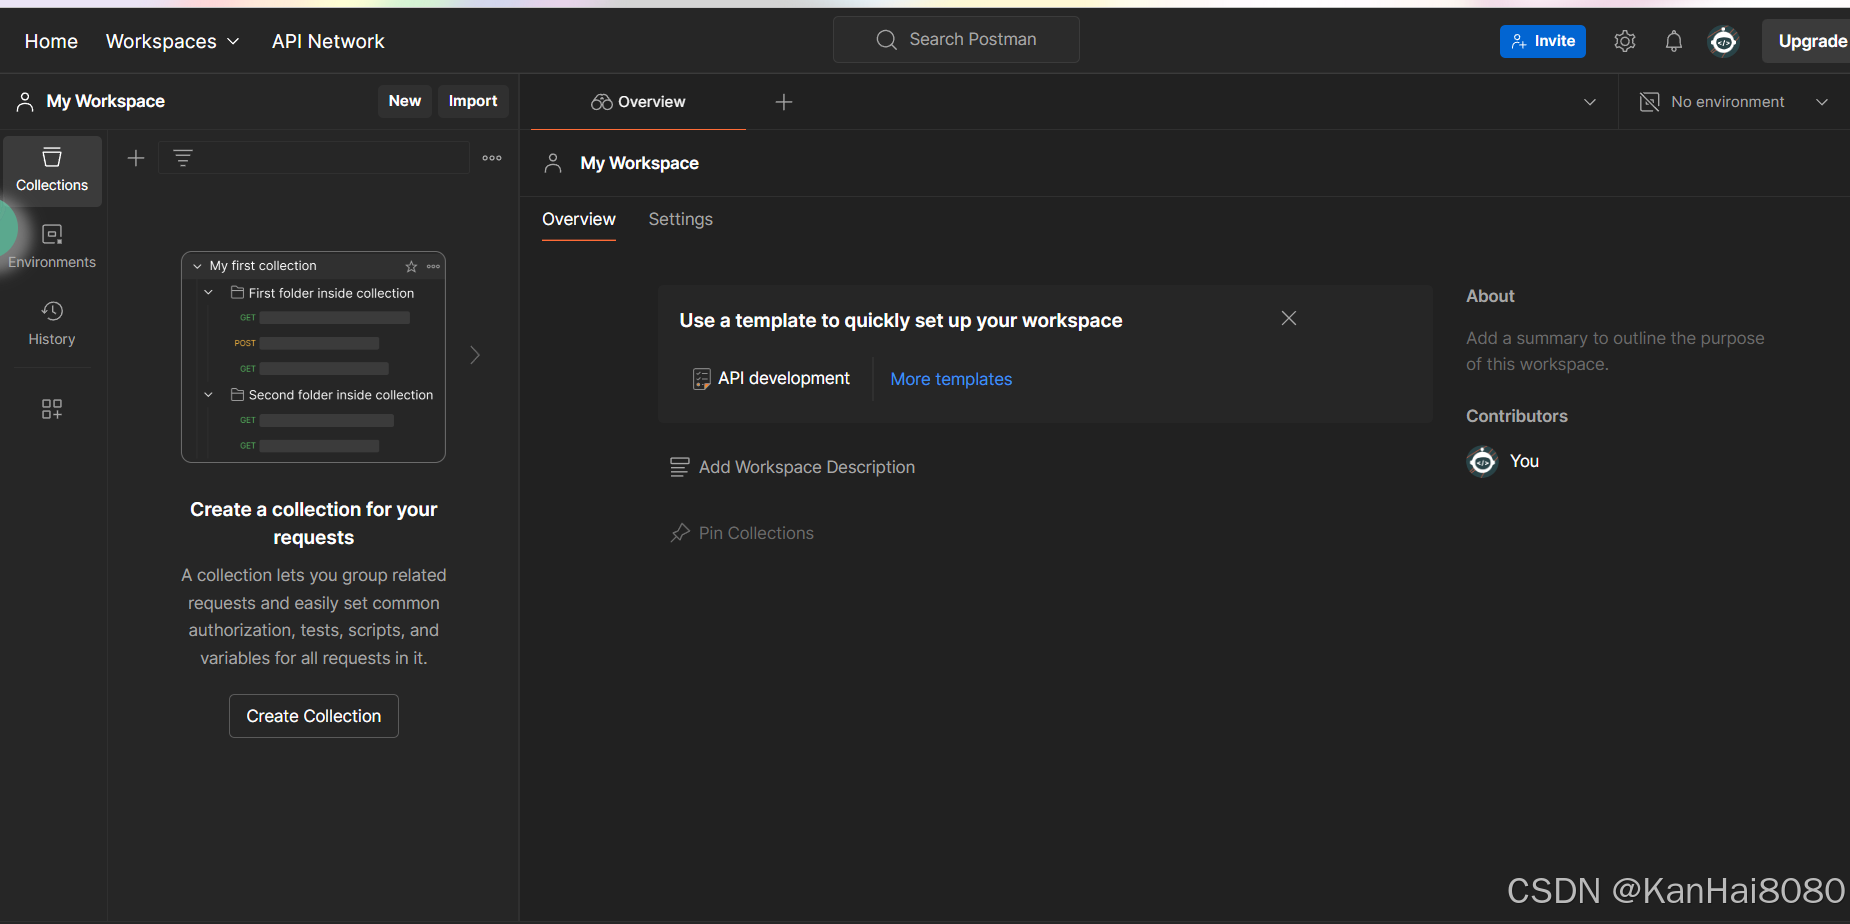Click the workspace person icon in overview header

(553, 163)
